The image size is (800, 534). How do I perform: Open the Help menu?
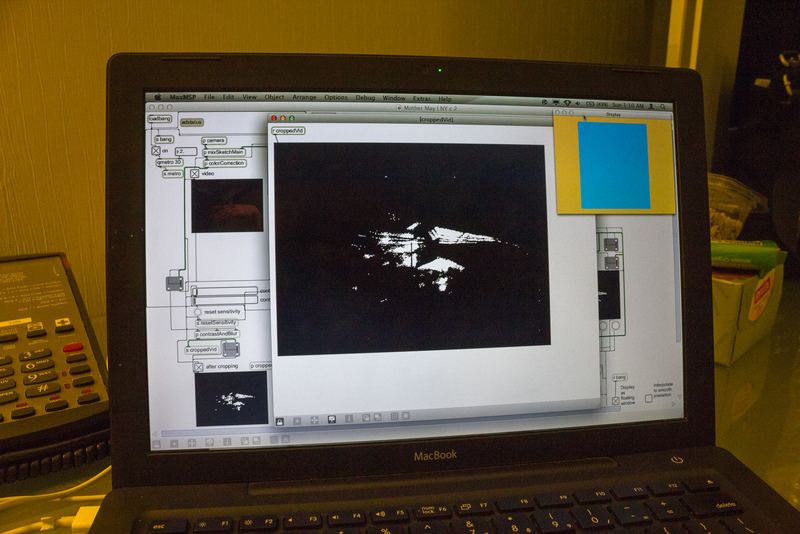[x=445, y=99]
